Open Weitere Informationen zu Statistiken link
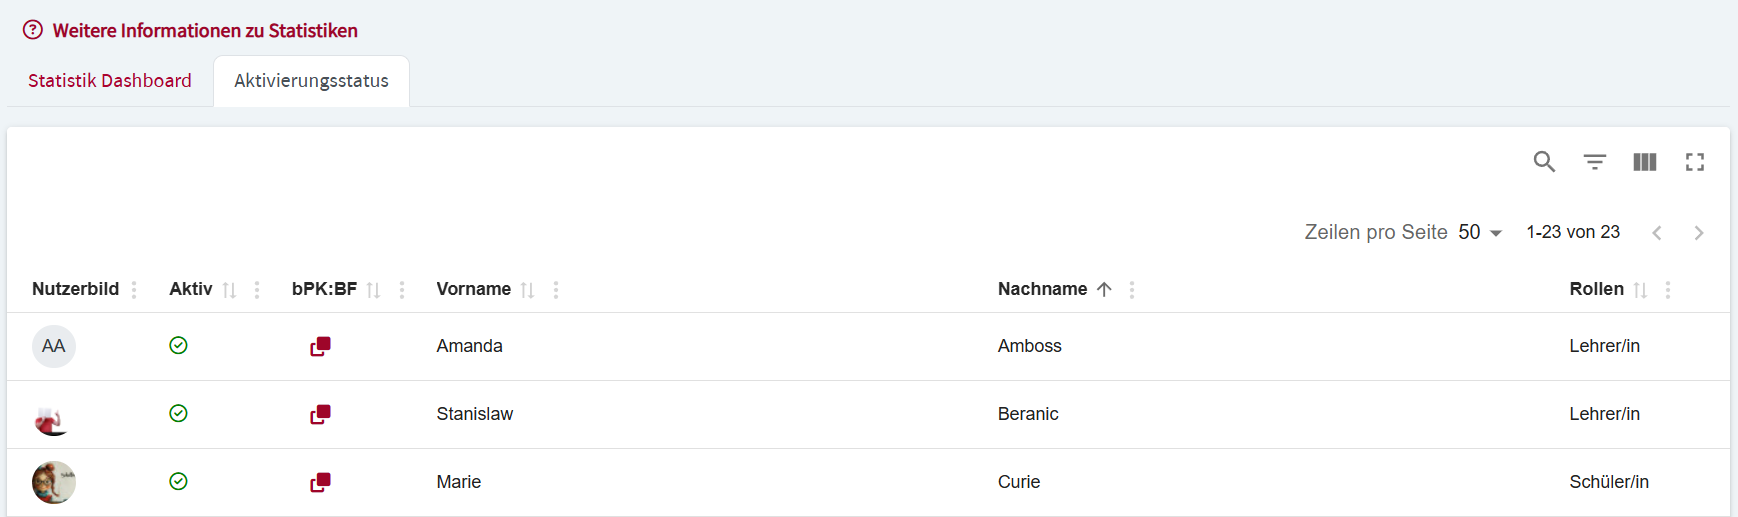Viewport: 1738px width, 517px height. tap(205, 31)
